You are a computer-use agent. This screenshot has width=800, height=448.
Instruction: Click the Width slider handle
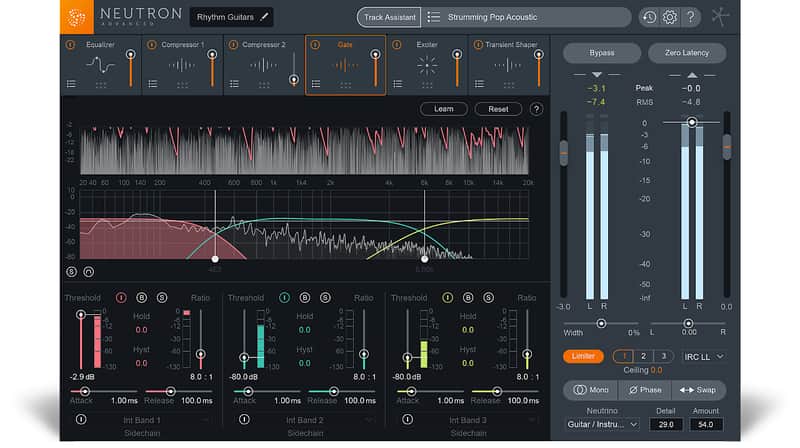(x=601, y=323)
